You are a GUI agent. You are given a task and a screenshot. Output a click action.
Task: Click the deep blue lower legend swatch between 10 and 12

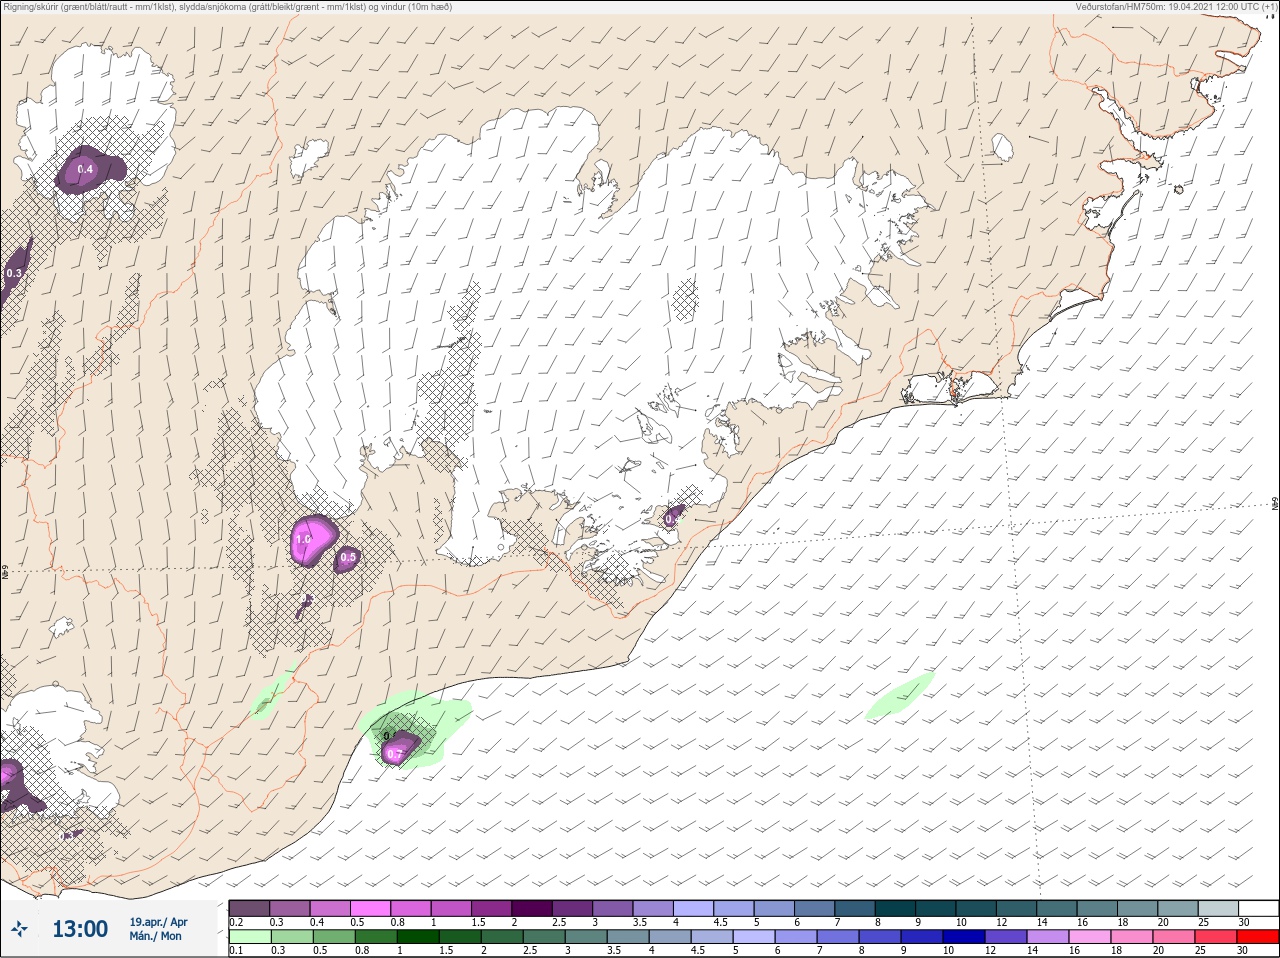pyautogui.click(x=962, y=938)
